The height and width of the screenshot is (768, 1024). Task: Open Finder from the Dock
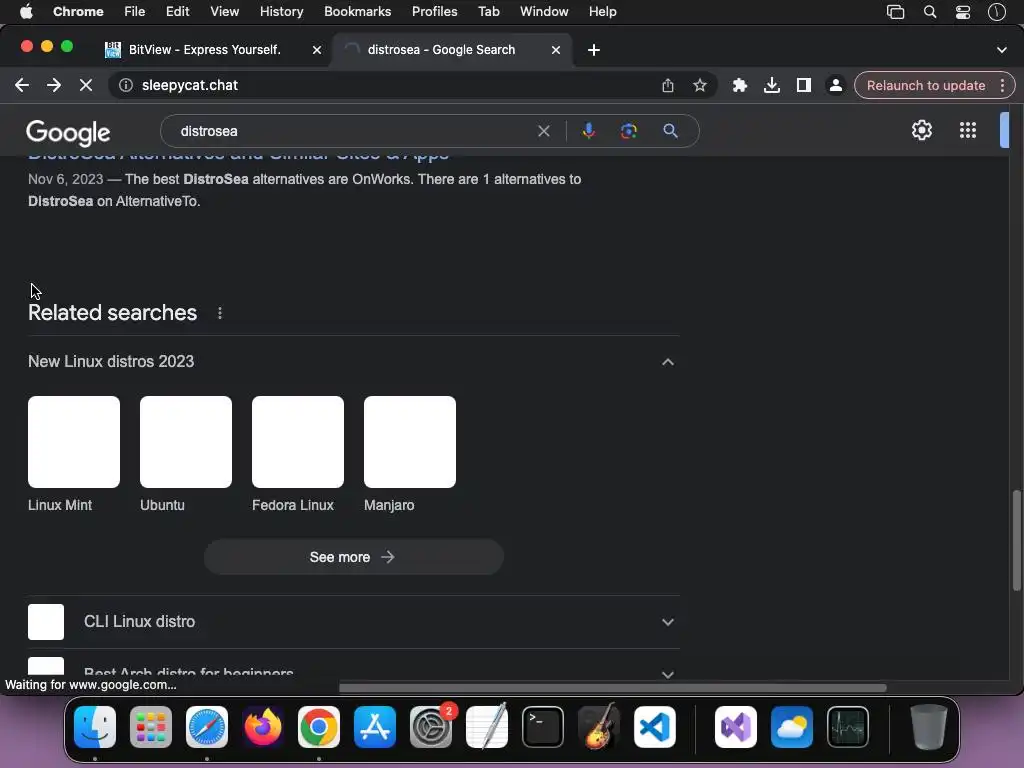pos(95,727)
